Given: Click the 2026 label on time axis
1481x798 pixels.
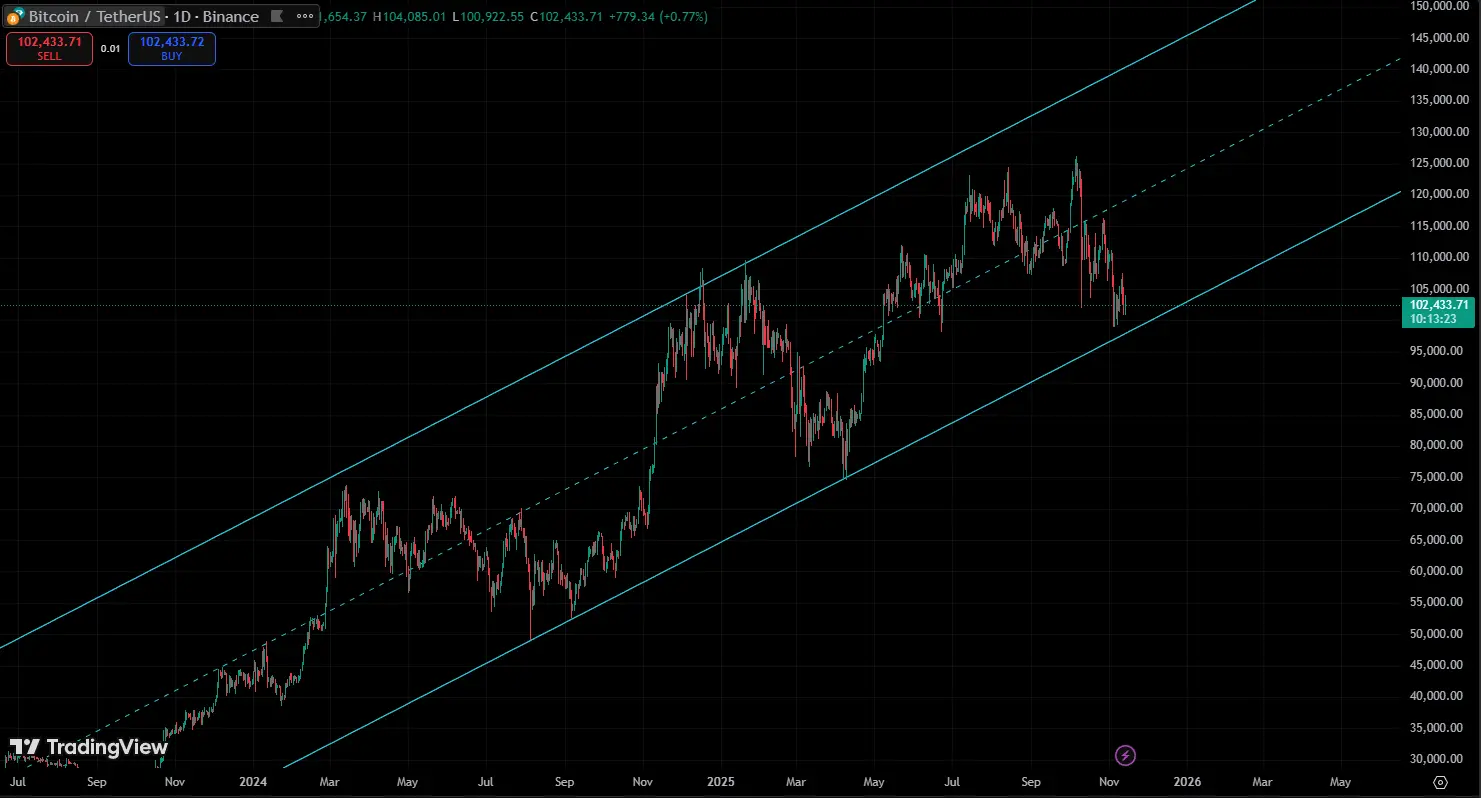Looking at the screenshot, I should point(1186,782).
